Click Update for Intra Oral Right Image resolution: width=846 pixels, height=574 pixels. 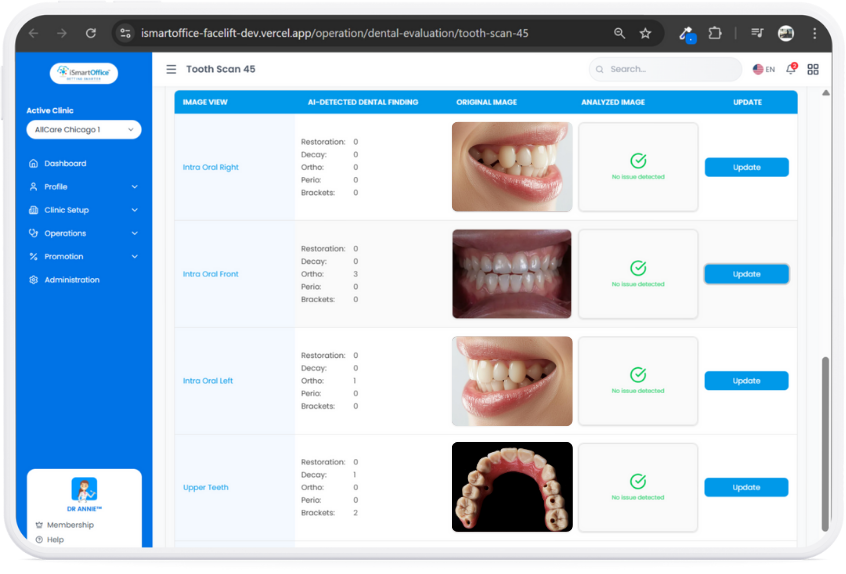[x=747, y=167]
